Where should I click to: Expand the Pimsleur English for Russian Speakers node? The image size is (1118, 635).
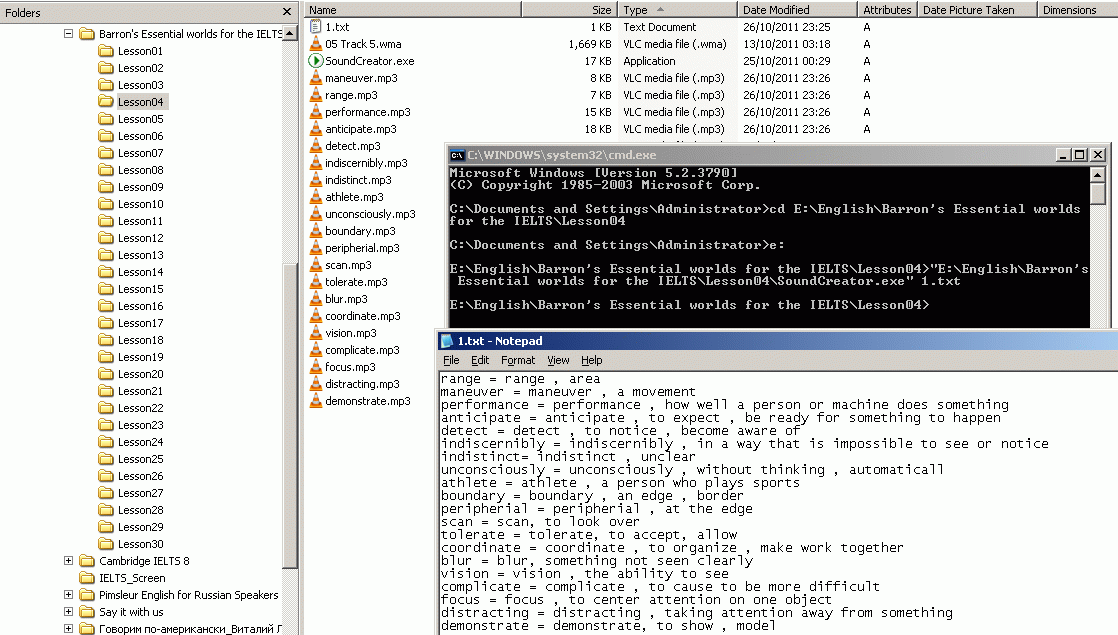pyautogui.click(x=68, y=595)
